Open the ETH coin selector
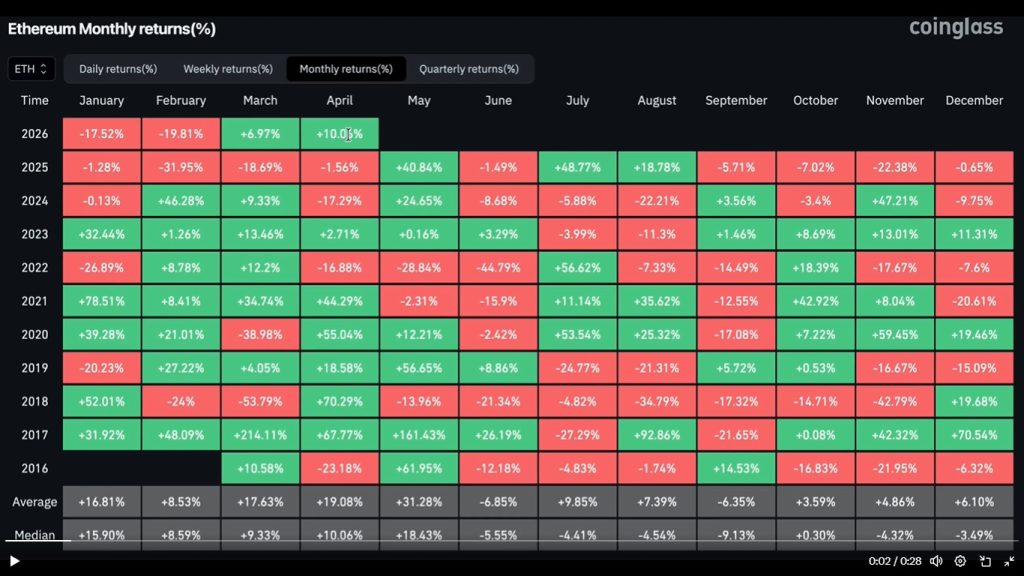1024x576 pixels. coord(30,68)
